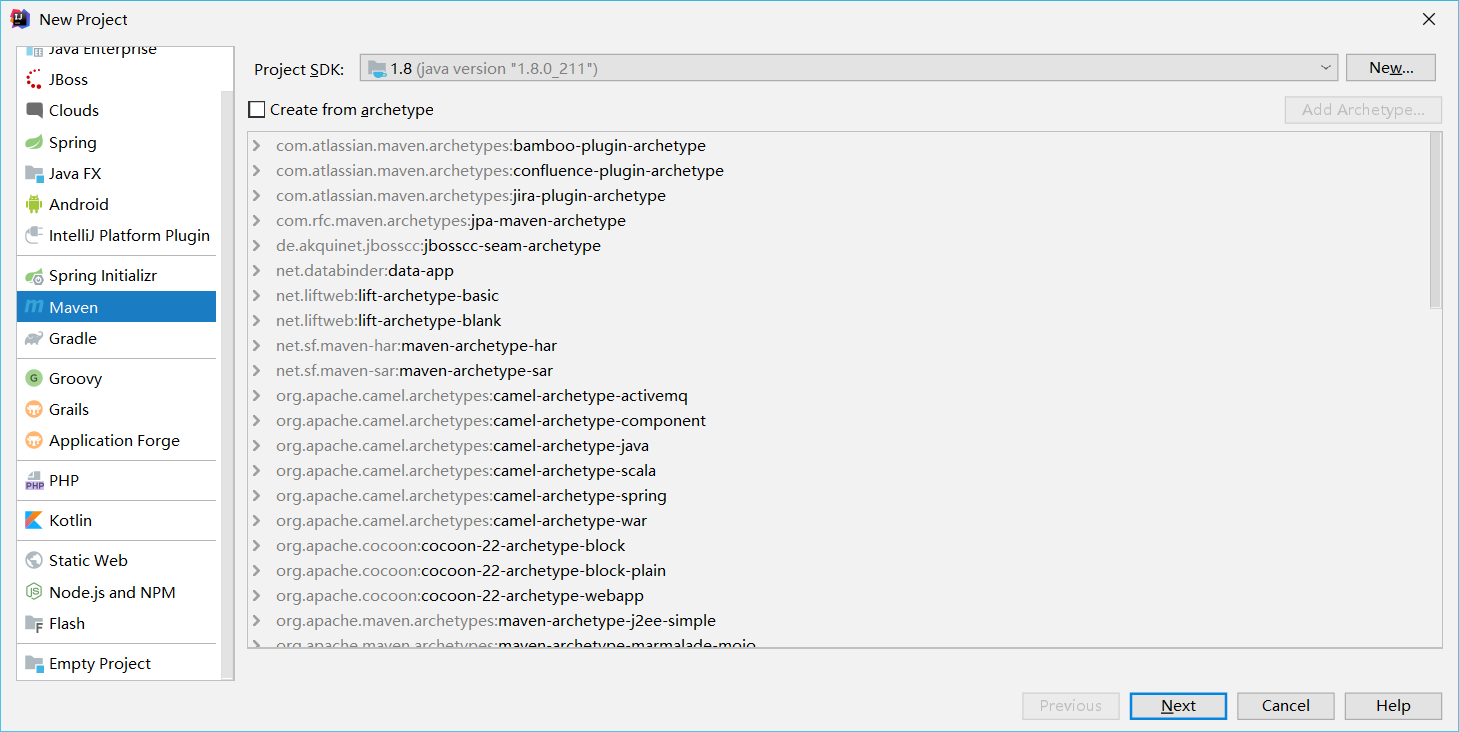
Task: Click the Previous button
Action: (x=1070, y=706)
